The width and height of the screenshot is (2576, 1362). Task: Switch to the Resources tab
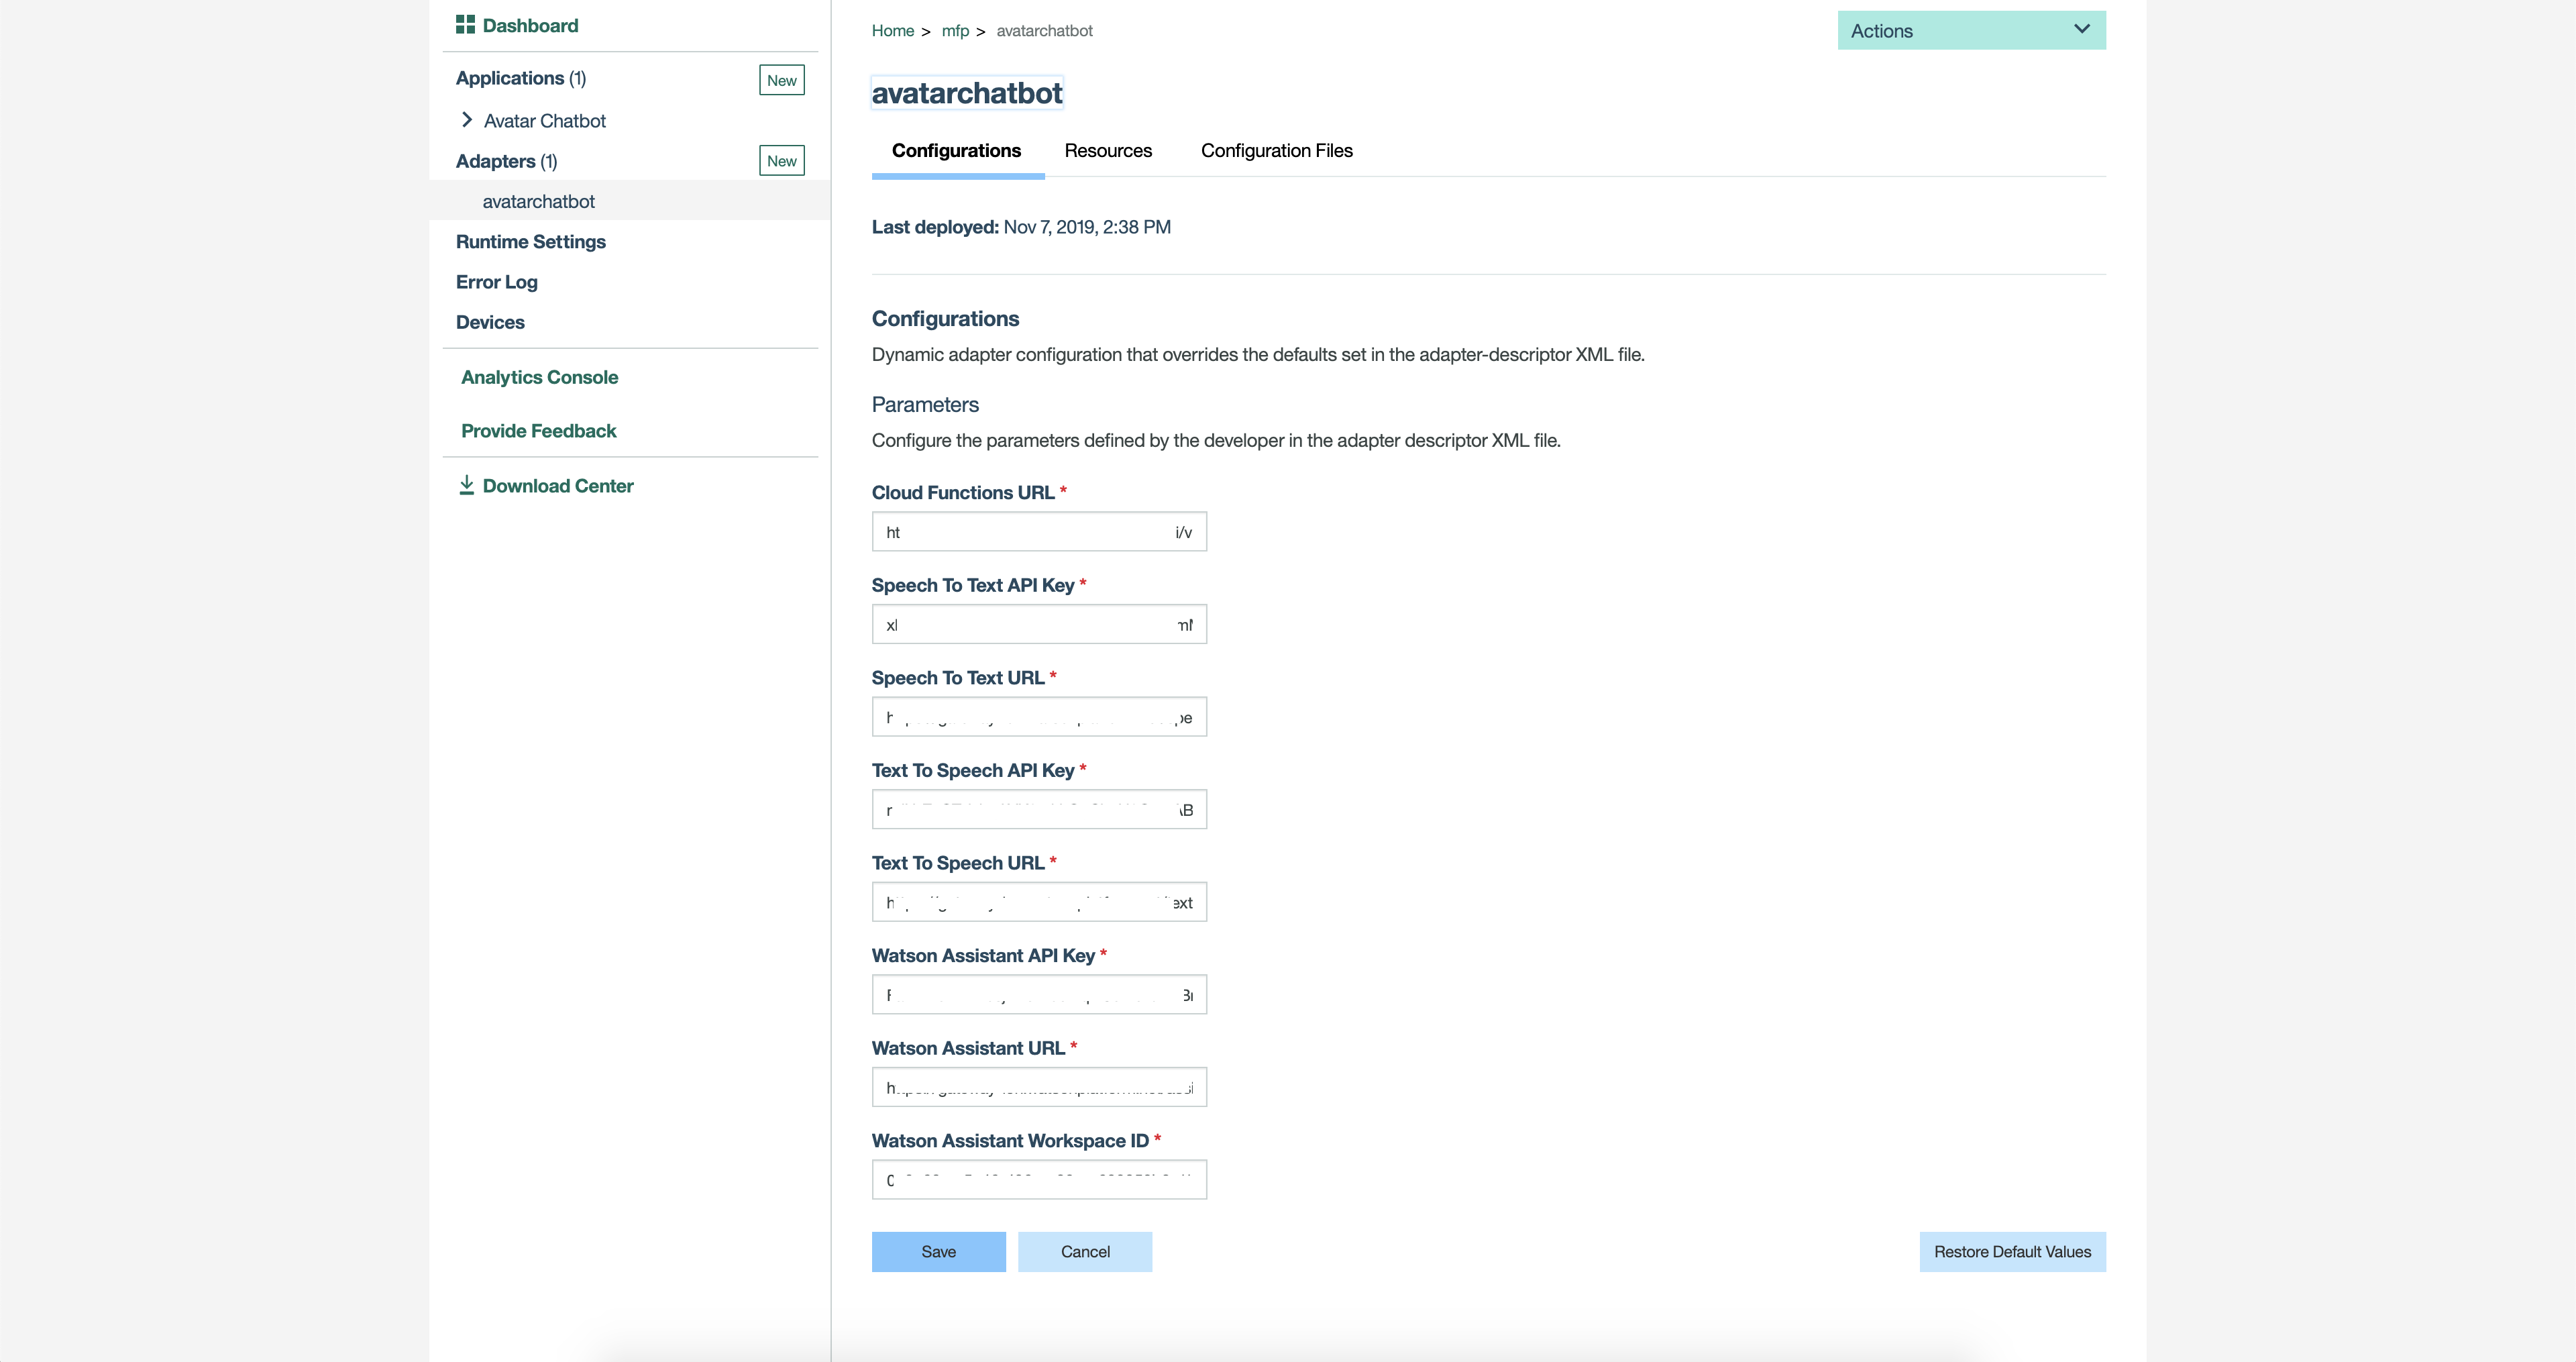[1107, 151]
